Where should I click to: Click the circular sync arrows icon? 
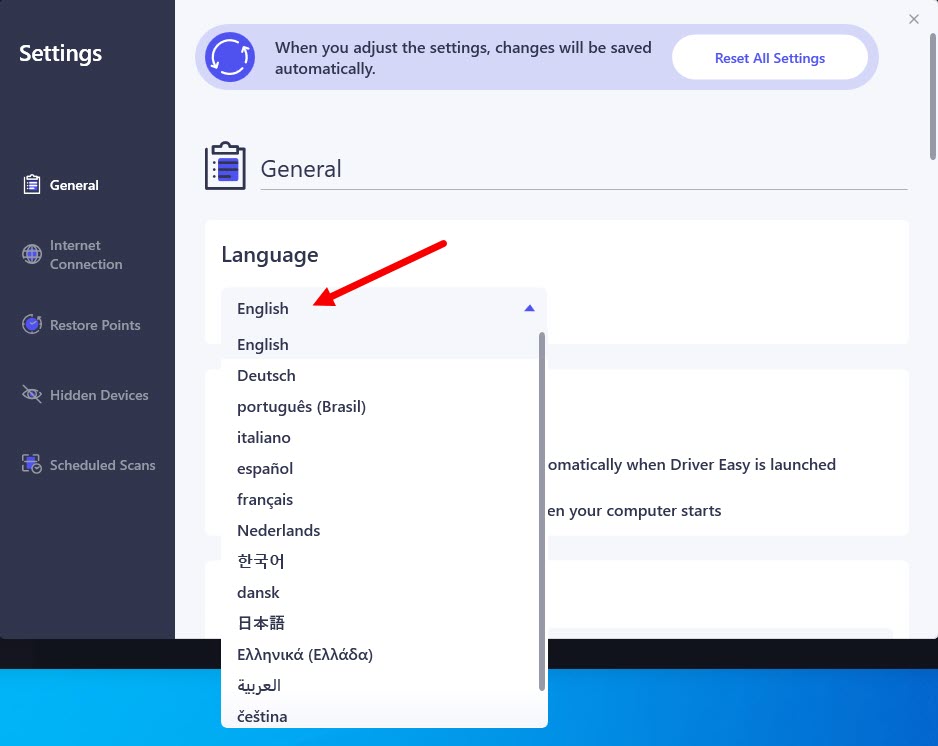pyautogui.click(x=230, y=57)
